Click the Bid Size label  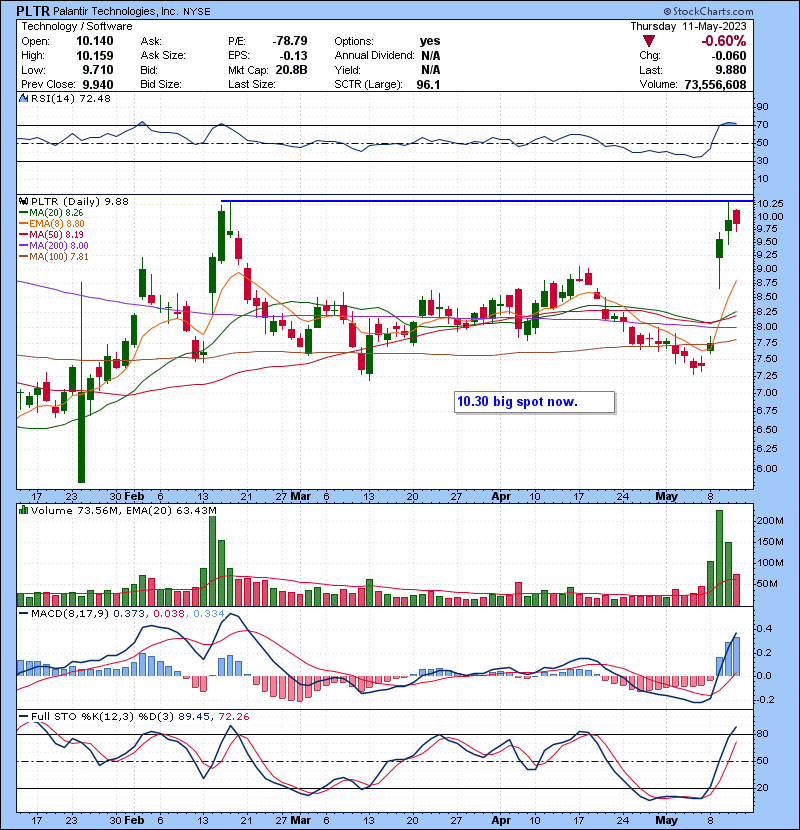pyautogui.click(x=161, y=85)
